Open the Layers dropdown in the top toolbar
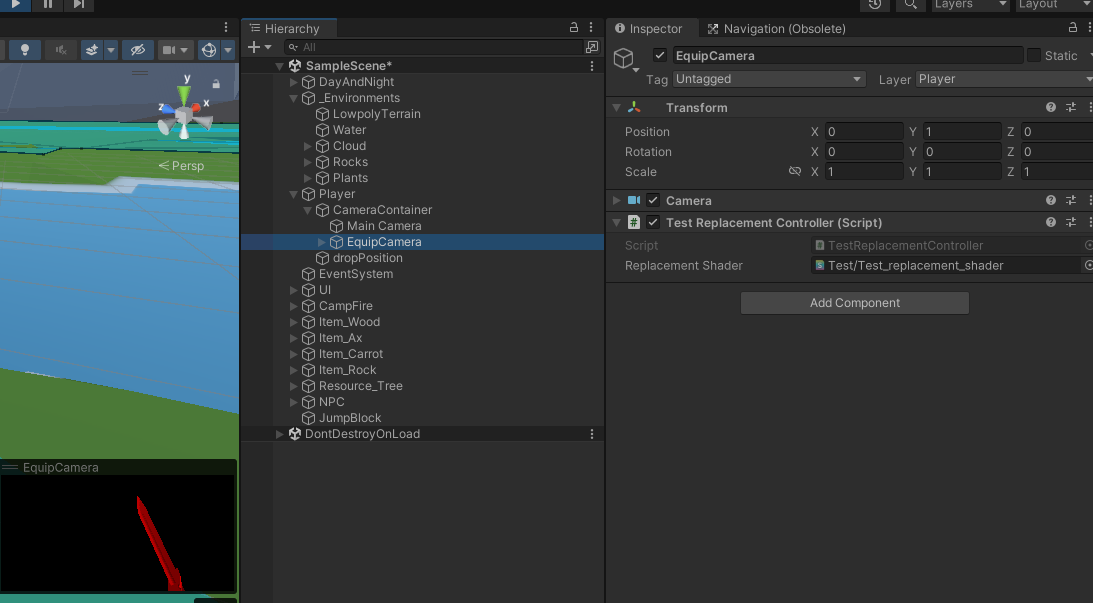Viewport: 1093px width, 603px height. [970, 4]
